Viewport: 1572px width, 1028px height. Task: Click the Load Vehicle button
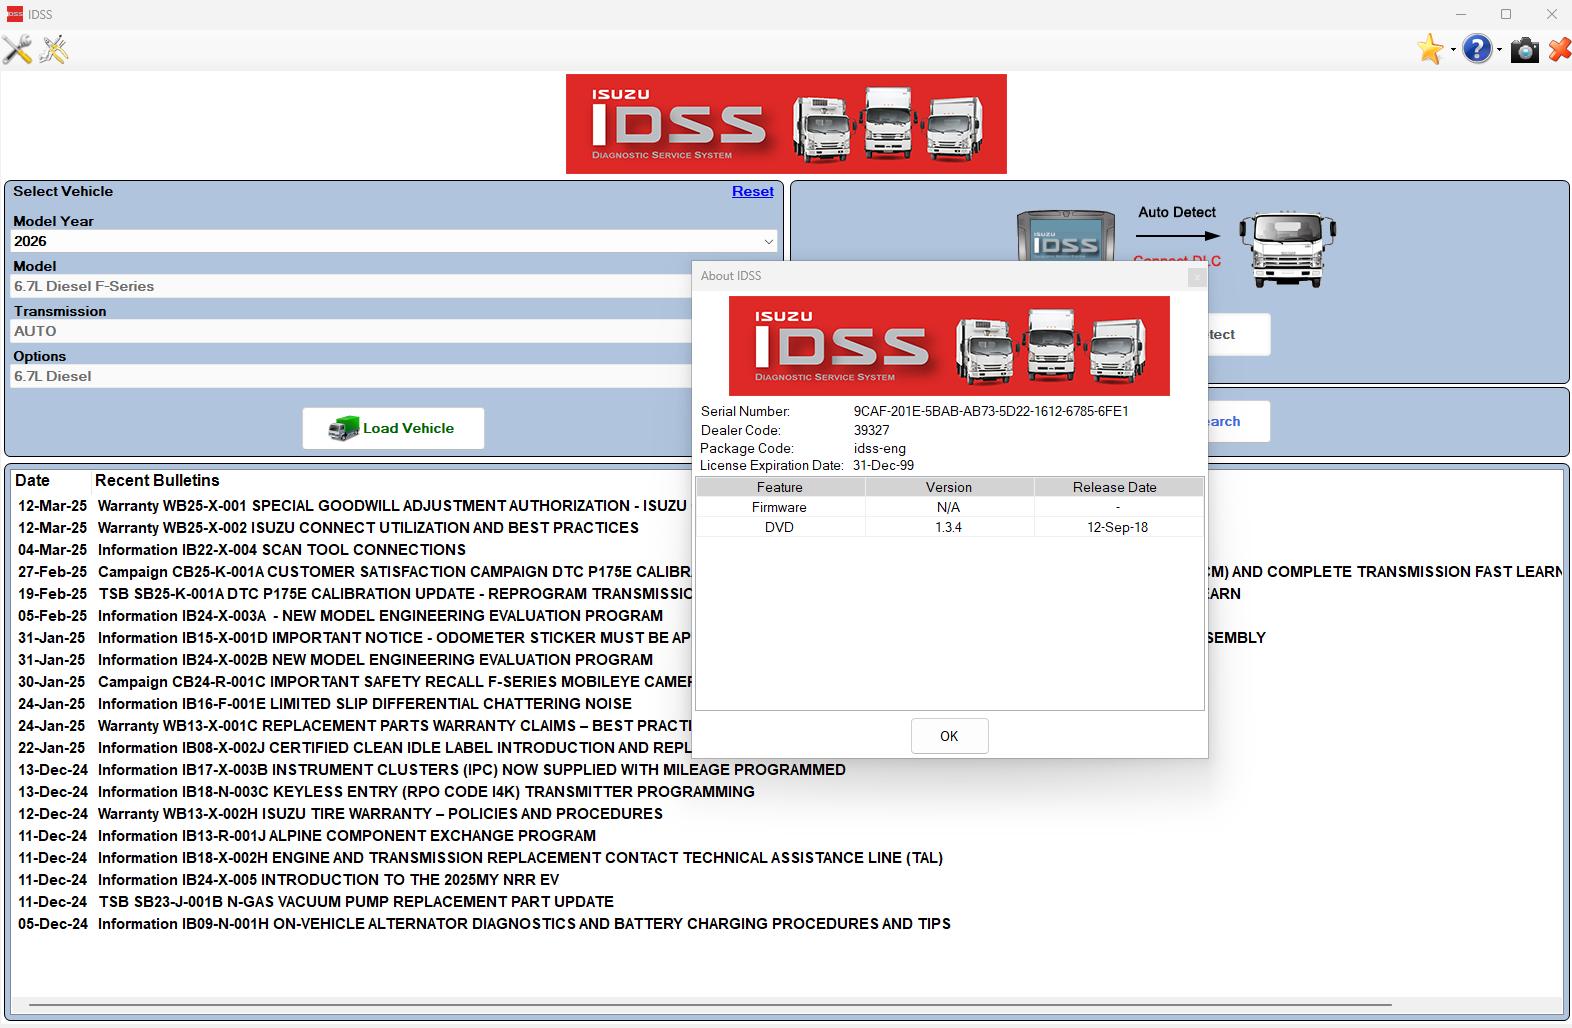click(x=393, y=428)
